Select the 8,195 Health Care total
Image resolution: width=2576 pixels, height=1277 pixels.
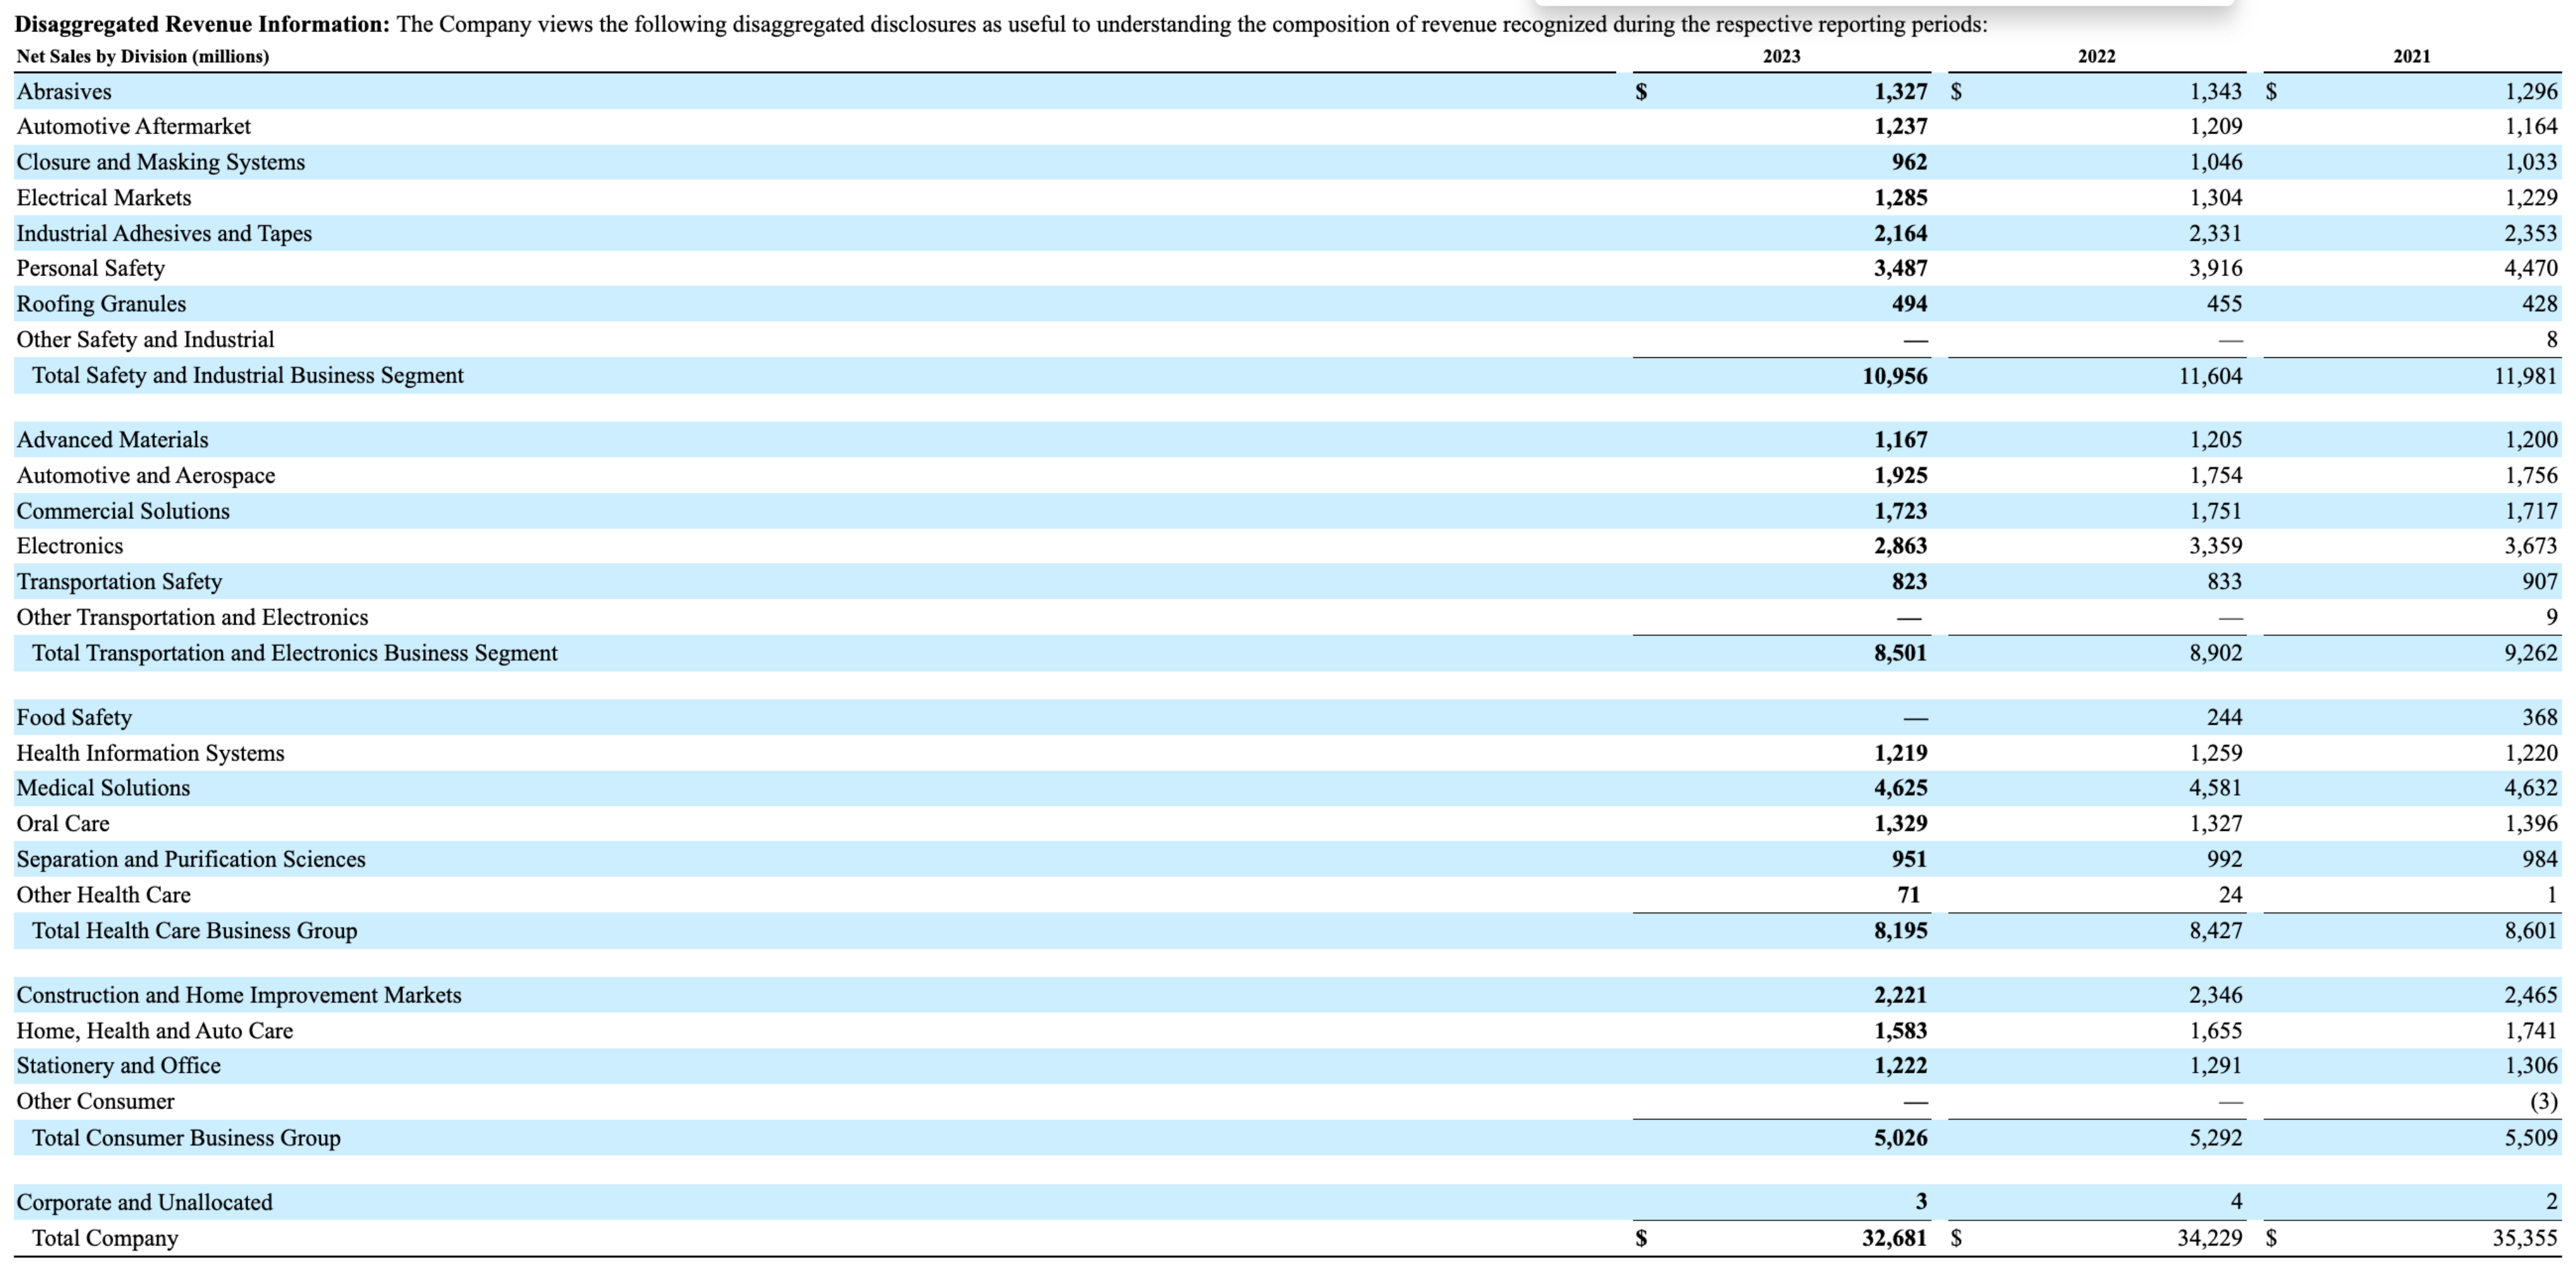click(1900, 931)
